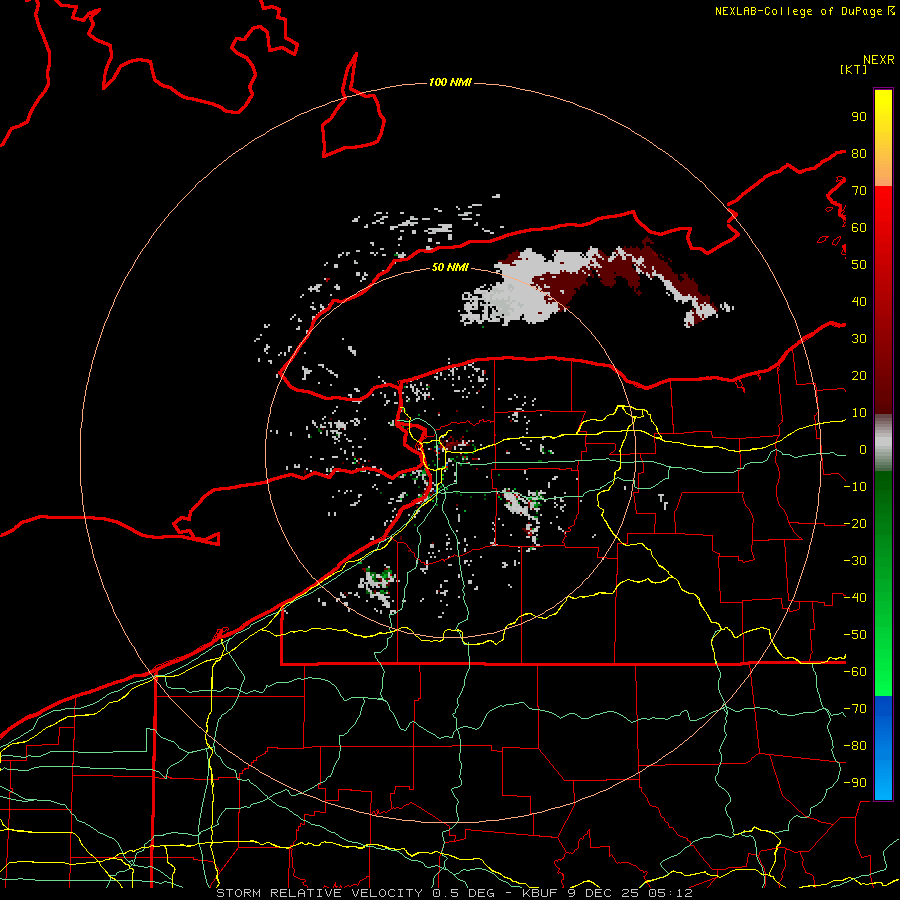Click the 90 value on the velocity scale
This screenshot has height=900, width=900.
tap(859, 117)
